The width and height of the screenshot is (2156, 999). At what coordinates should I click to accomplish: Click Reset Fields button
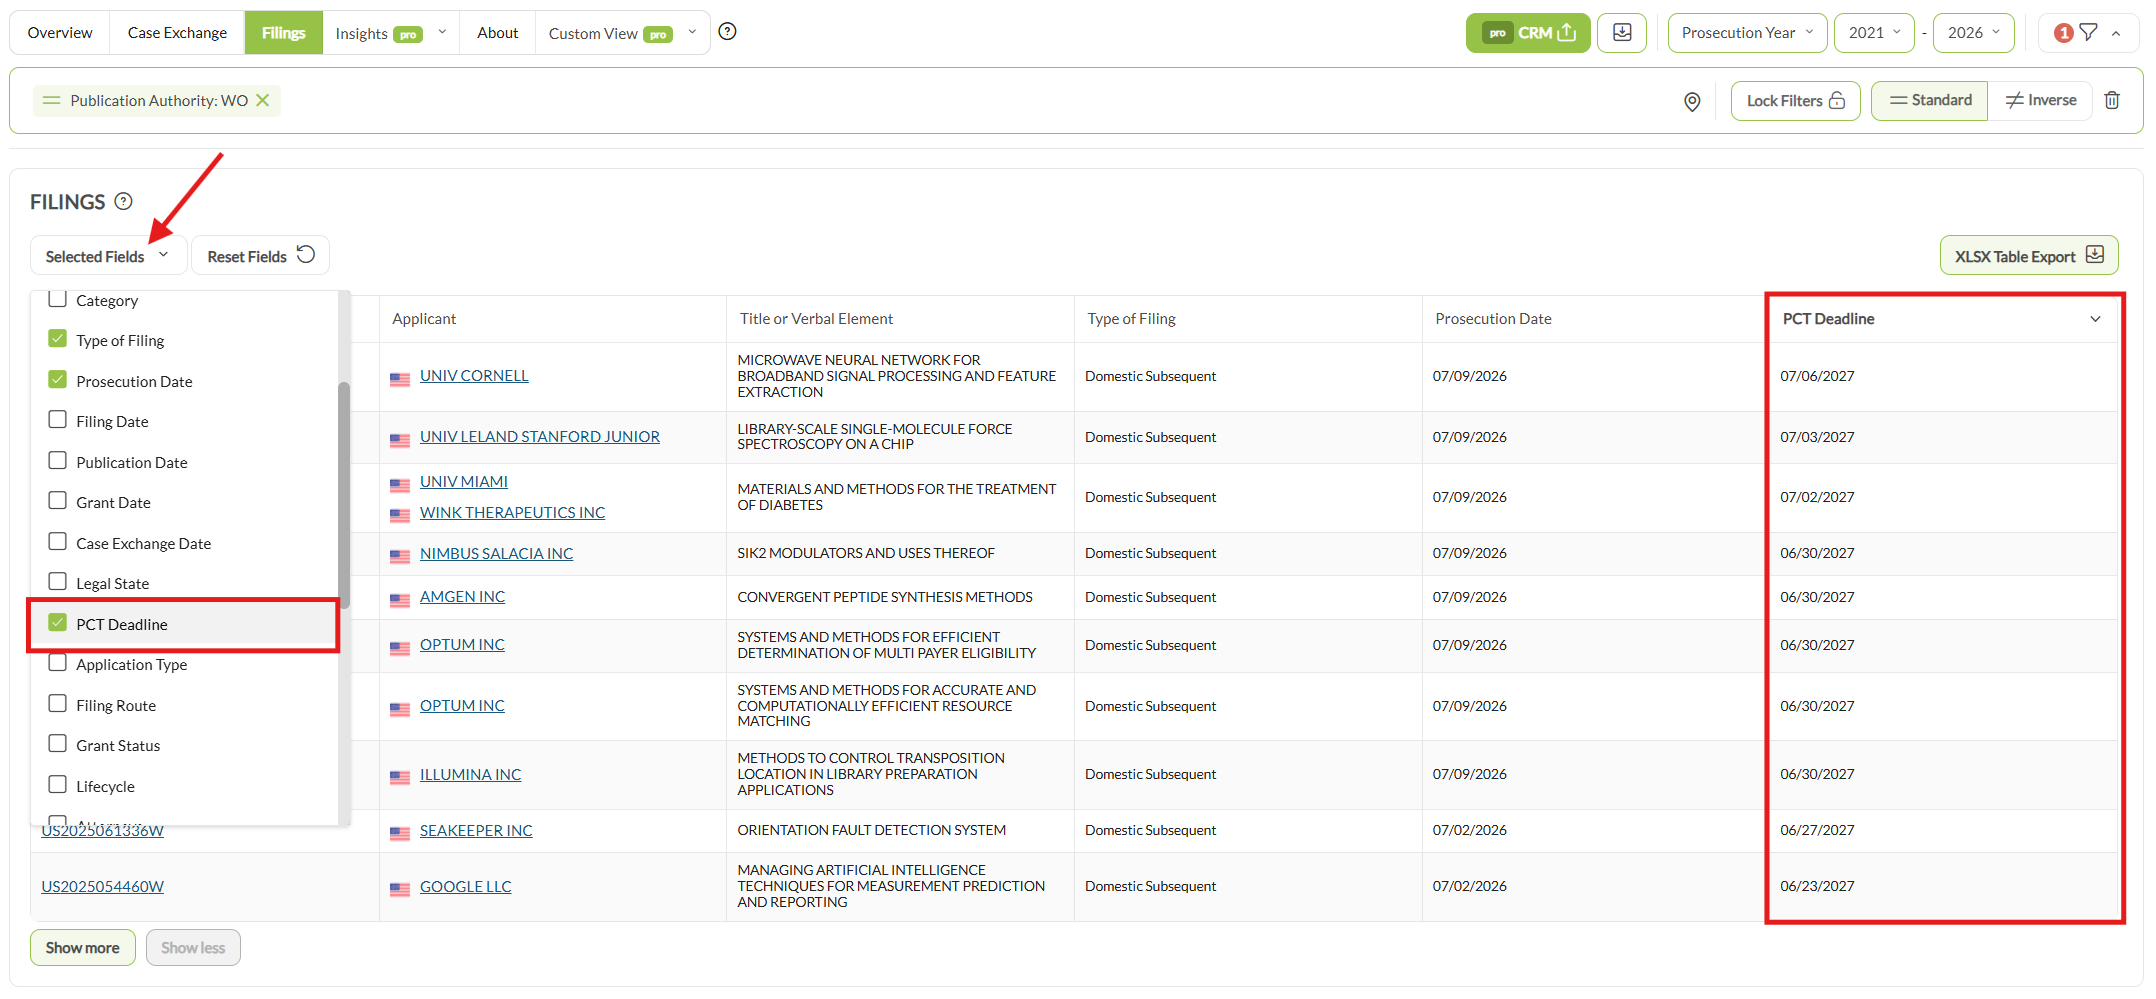[260, 256]
